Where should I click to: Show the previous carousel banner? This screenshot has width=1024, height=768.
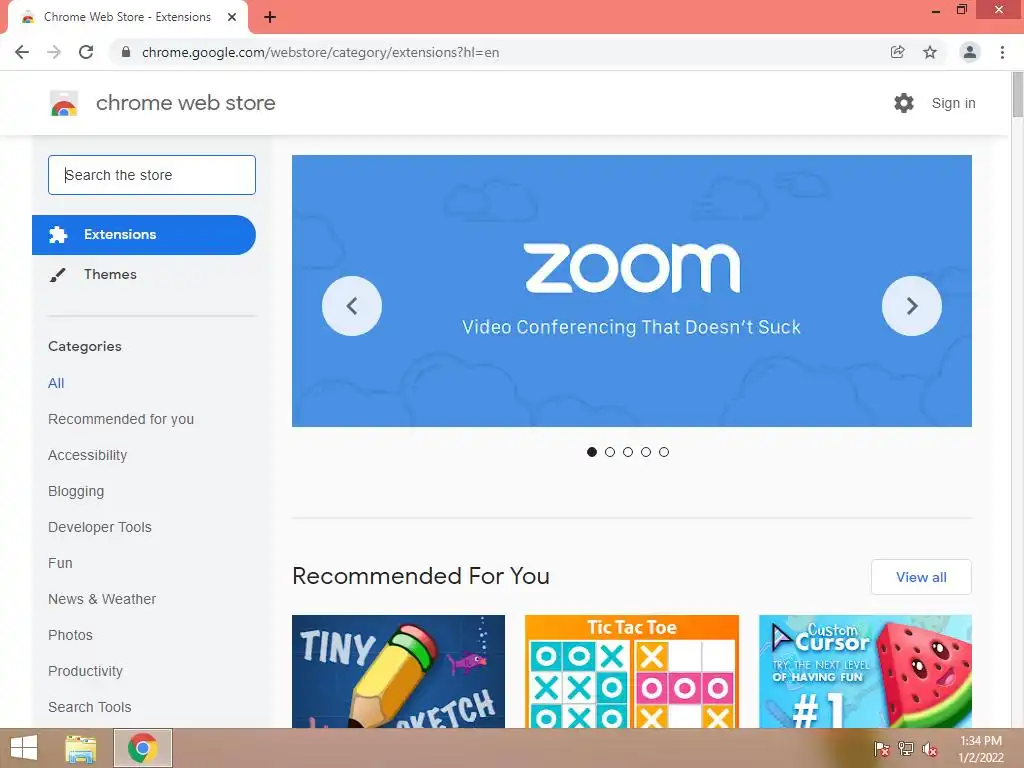coord(352,306)
